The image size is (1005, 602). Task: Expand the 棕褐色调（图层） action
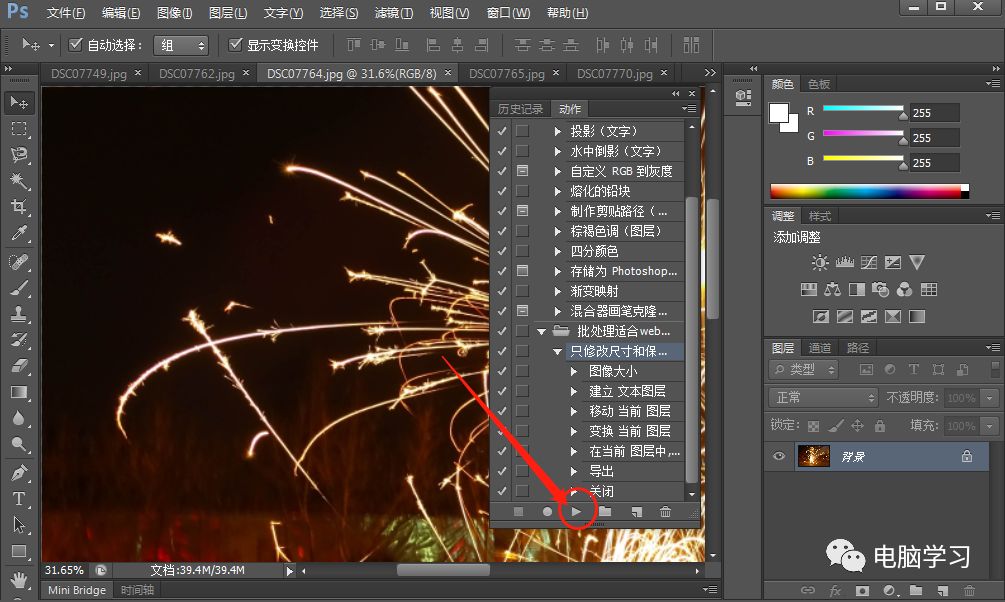[558, 231]
